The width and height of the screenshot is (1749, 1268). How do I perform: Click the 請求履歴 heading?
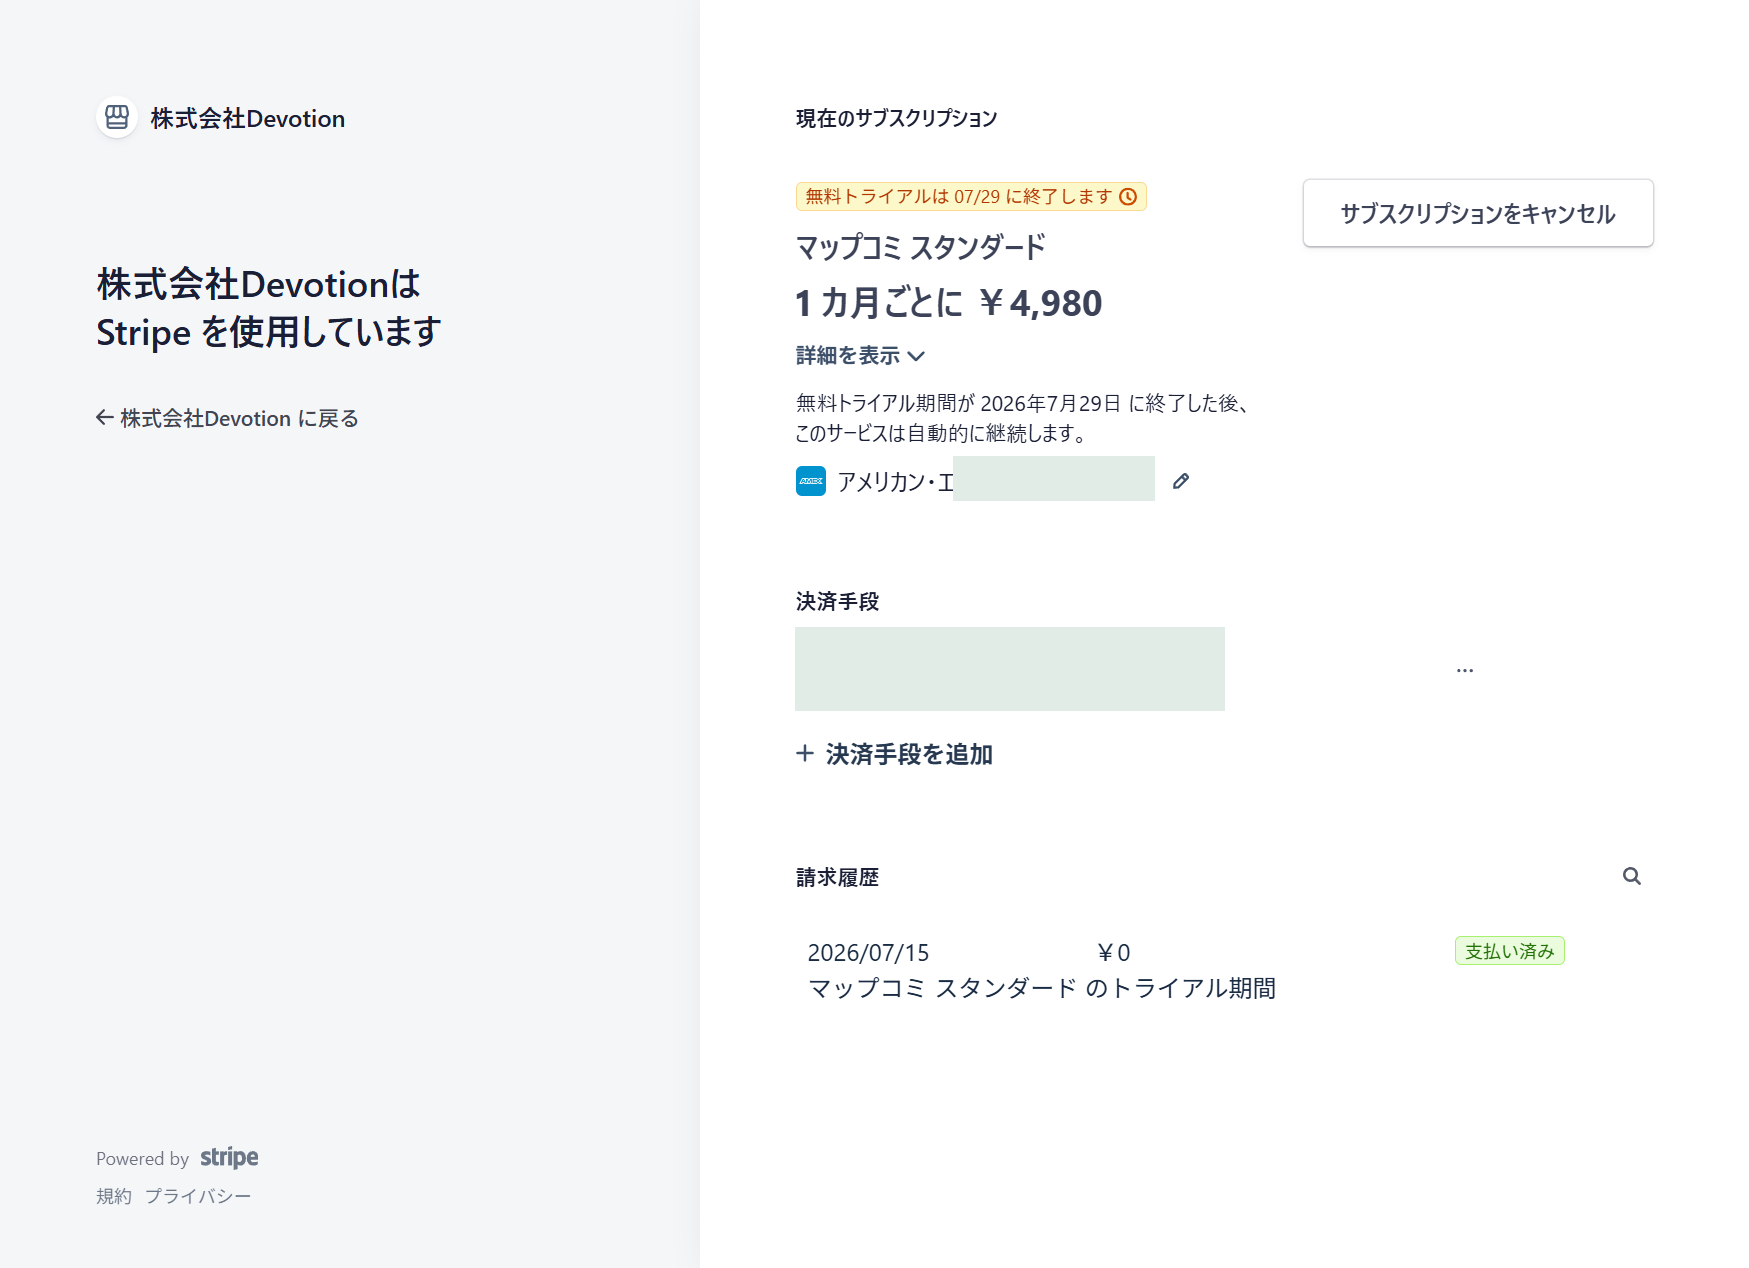click(837, 877)
